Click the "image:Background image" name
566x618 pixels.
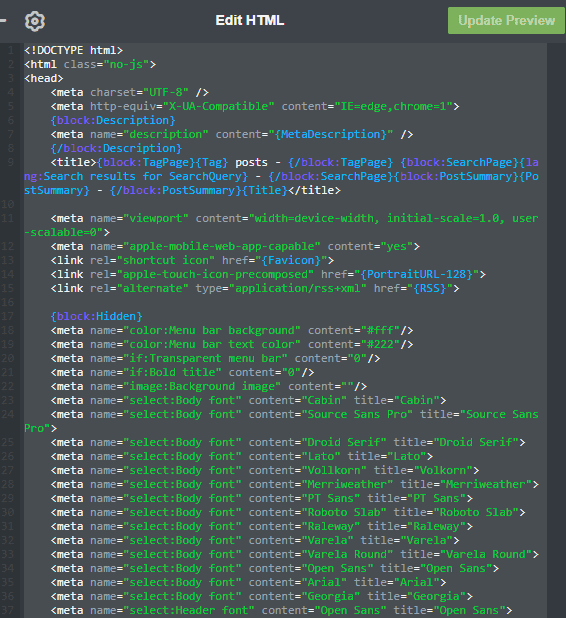pos(202,386)
